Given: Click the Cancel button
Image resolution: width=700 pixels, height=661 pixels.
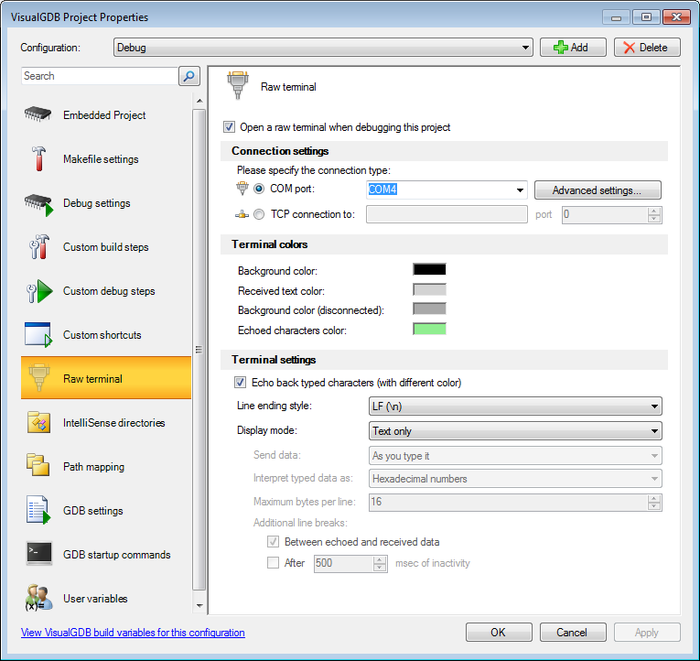Looking at the screenshot, I should point(573,632).
